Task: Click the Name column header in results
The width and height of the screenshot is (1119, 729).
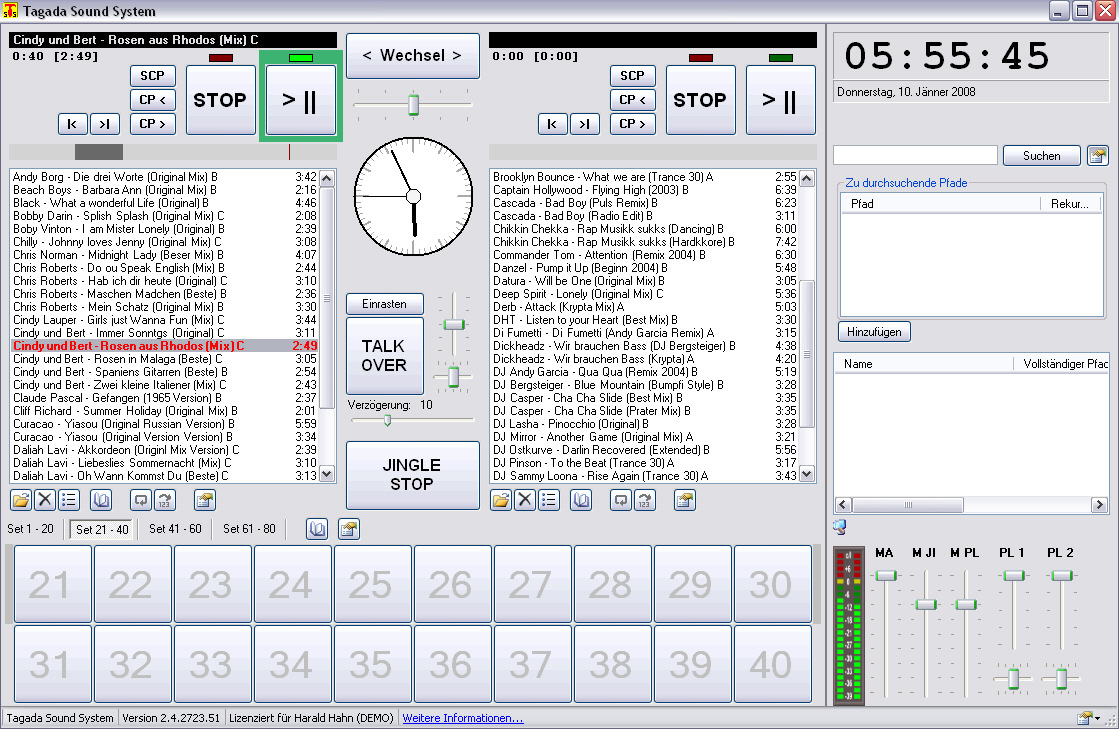Action: 858,364
